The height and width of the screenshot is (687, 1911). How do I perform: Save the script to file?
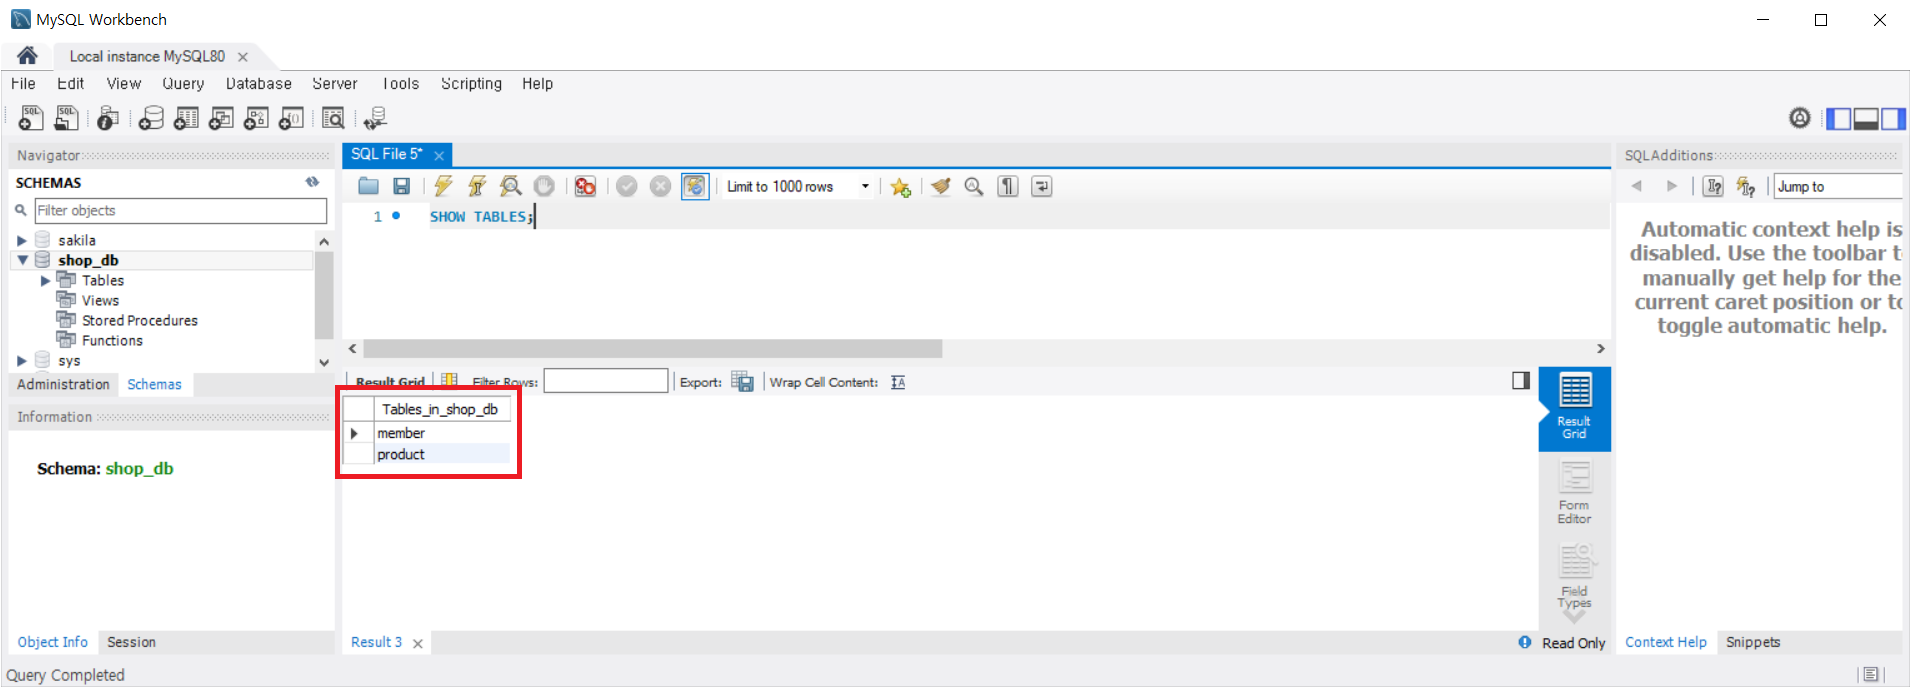401,186
